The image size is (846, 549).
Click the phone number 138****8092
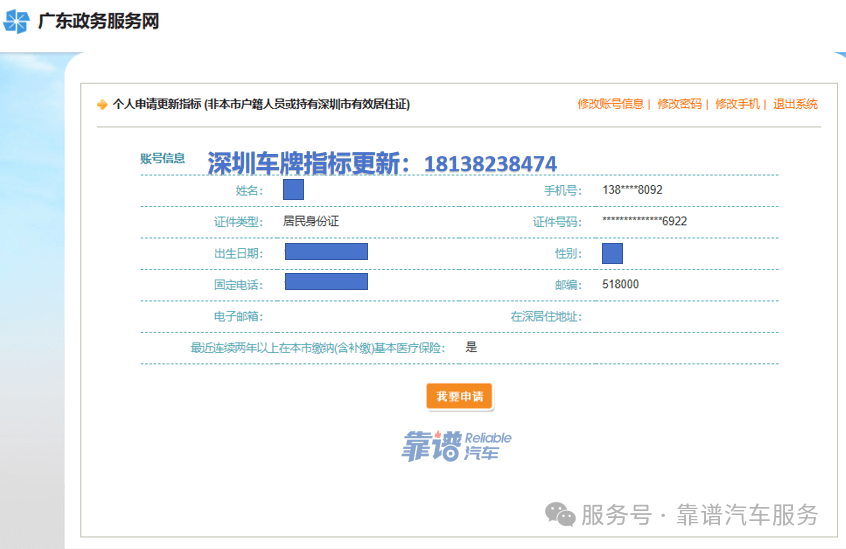point(632,190)
